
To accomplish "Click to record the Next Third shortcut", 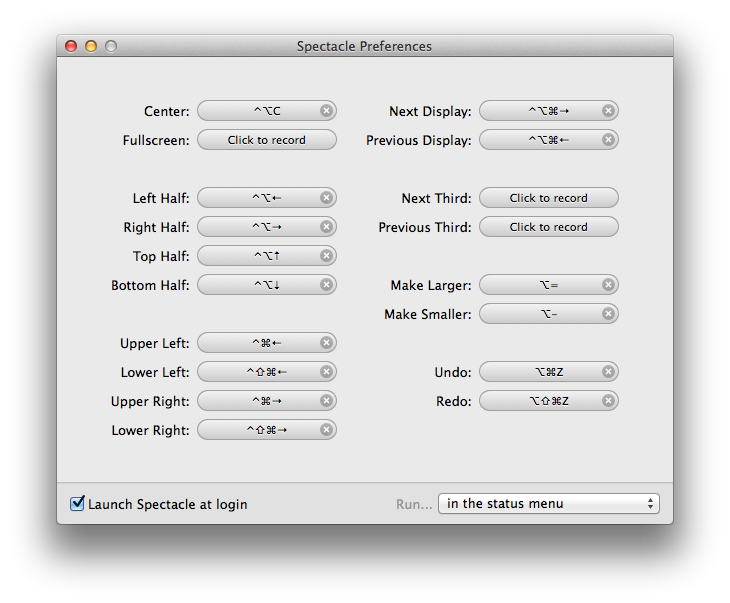I will 548,198.
